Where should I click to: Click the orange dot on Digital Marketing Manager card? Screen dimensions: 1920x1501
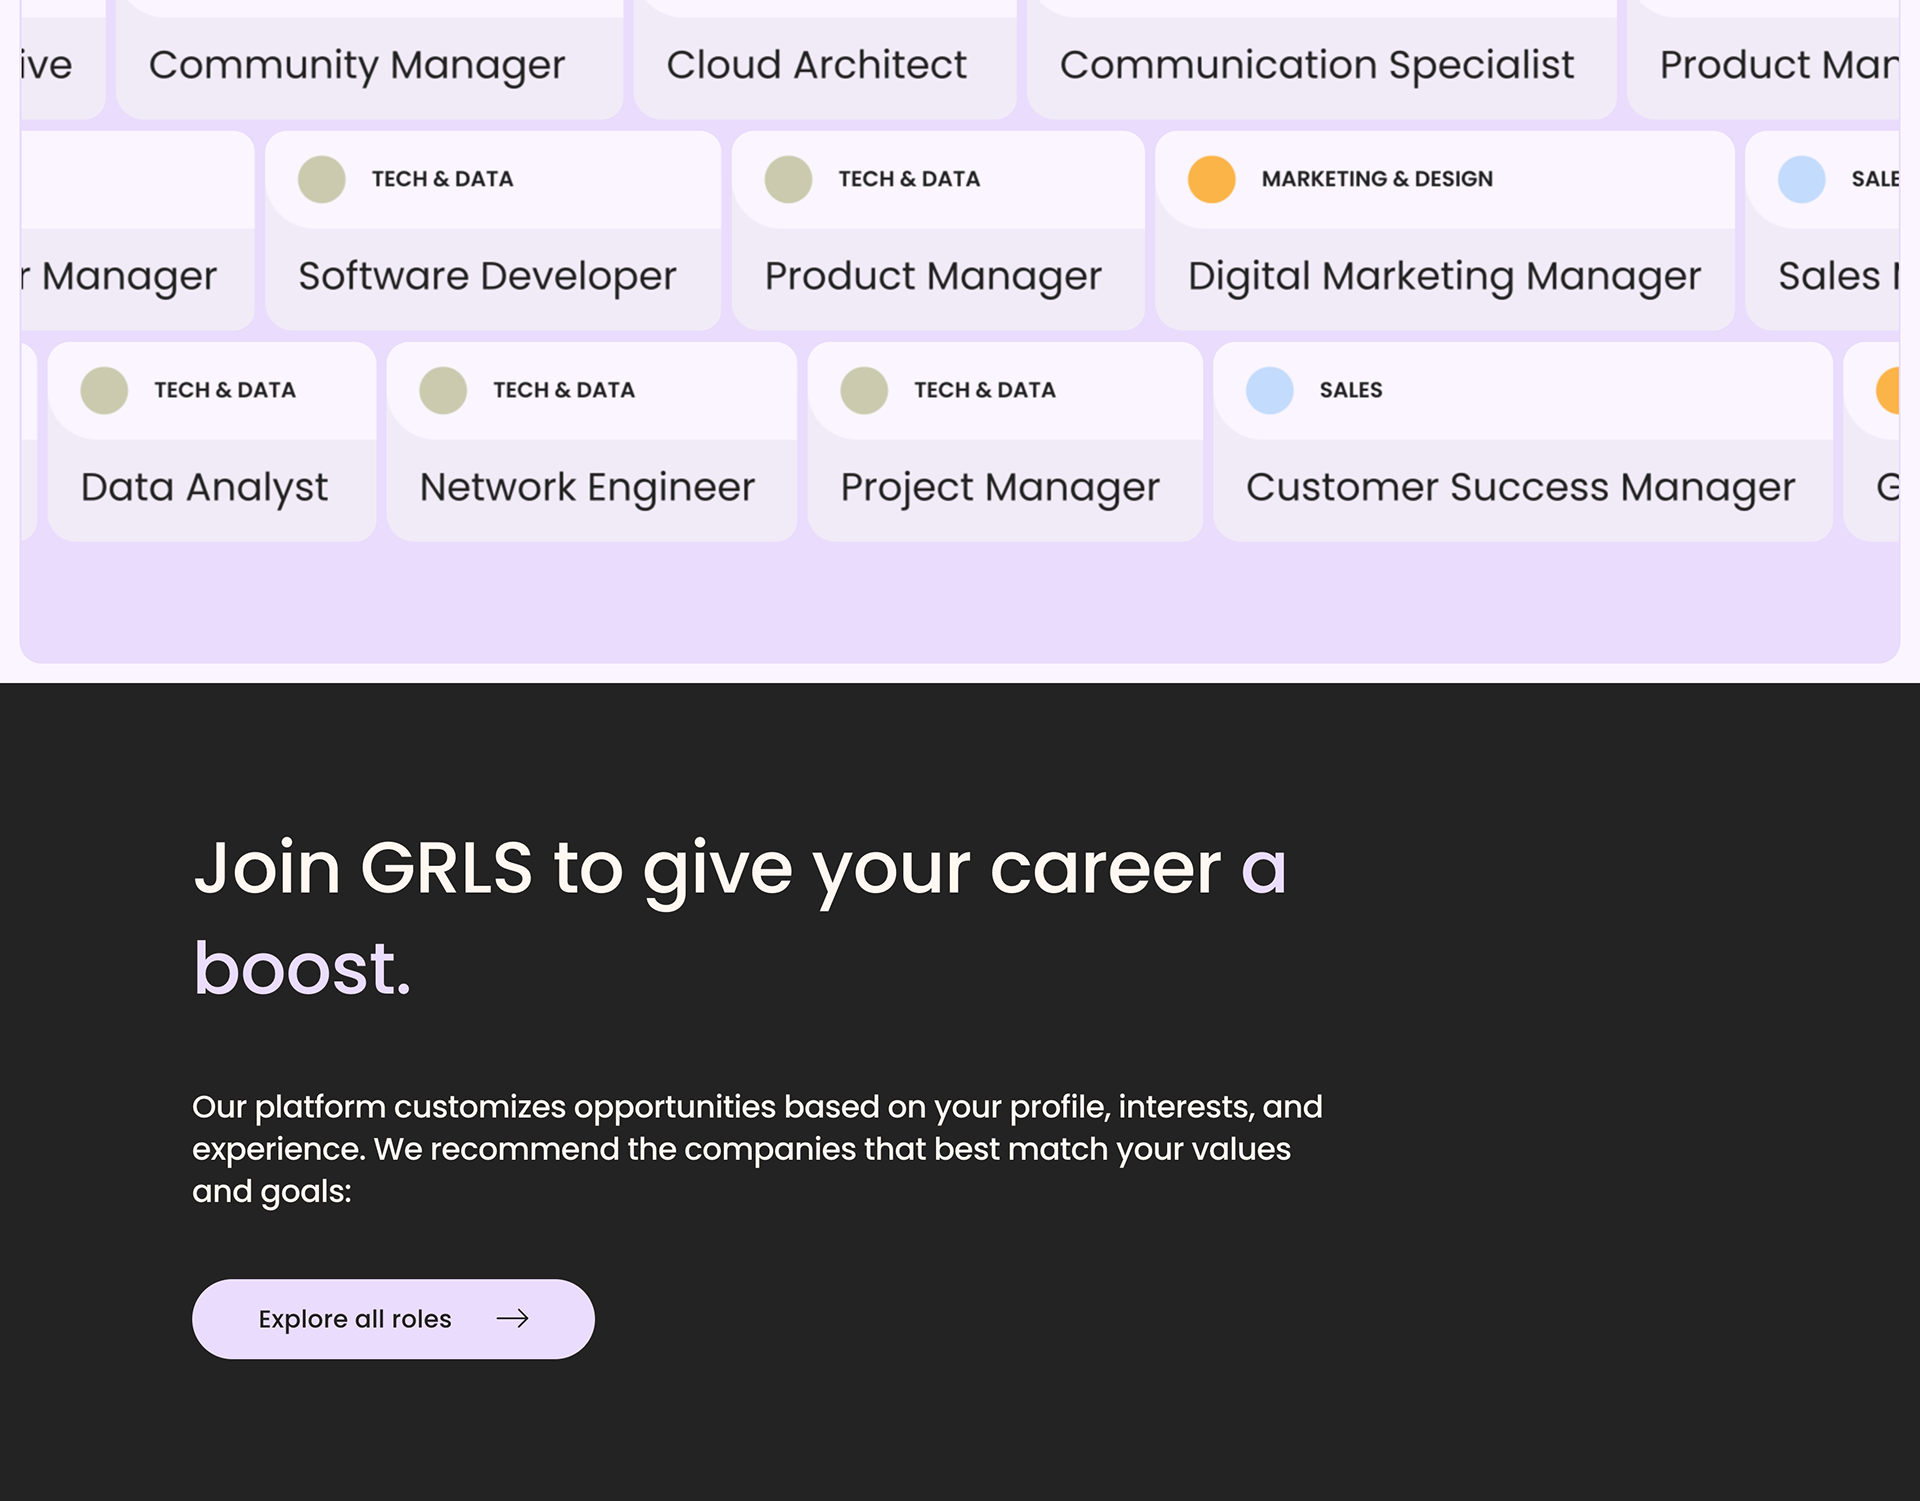click(x=1211, y=180)
